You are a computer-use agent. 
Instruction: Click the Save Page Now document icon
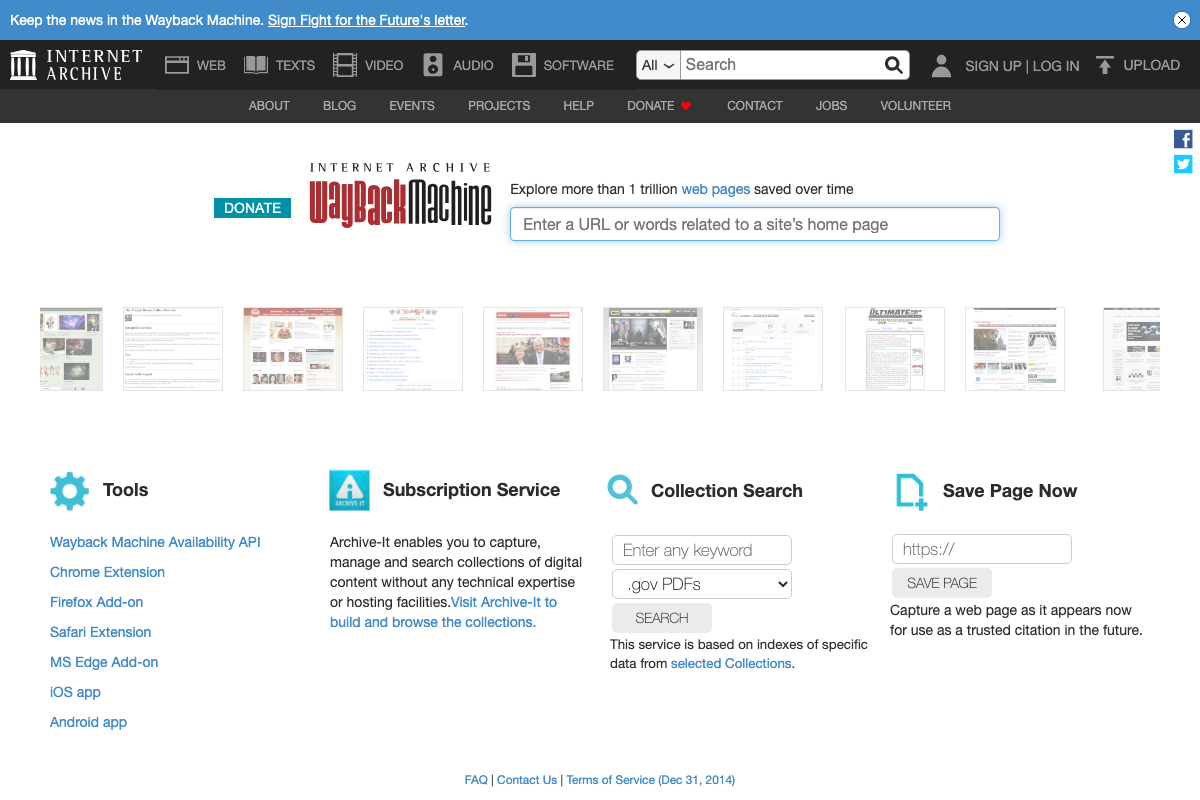click(x=911, y=492)
